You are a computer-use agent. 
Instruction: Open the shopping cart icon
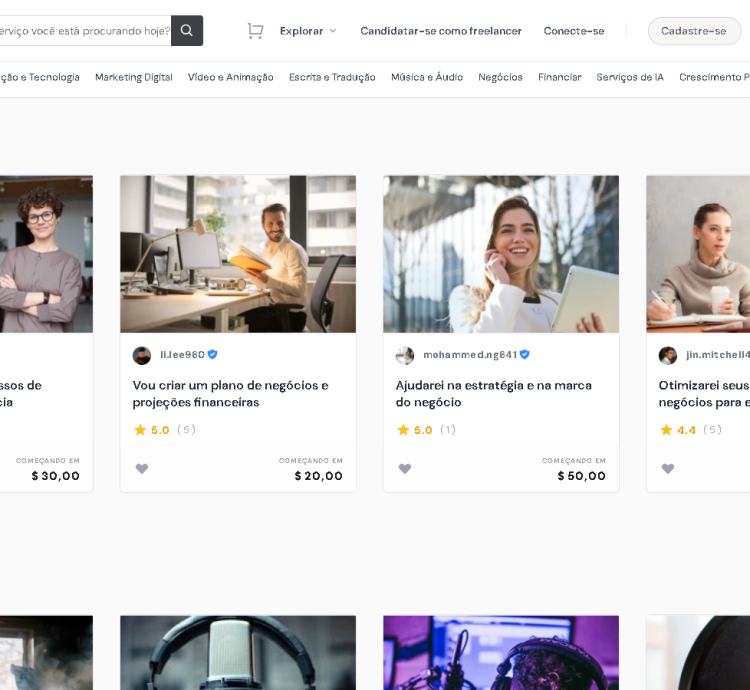pos(255,31)
